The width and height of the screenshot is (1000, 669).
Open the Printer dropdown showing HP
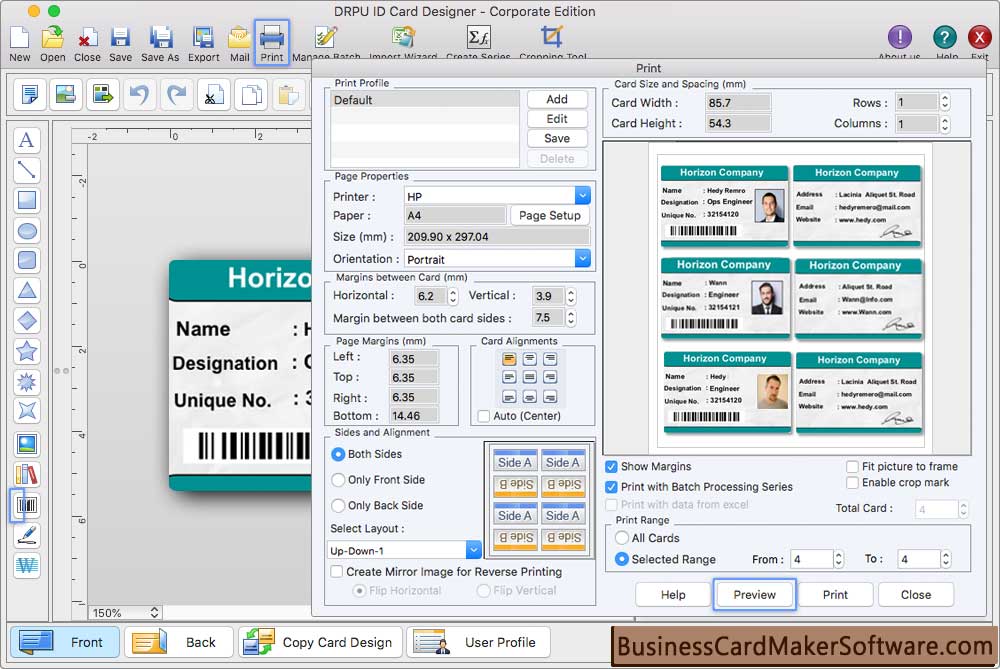pos(497,196)
